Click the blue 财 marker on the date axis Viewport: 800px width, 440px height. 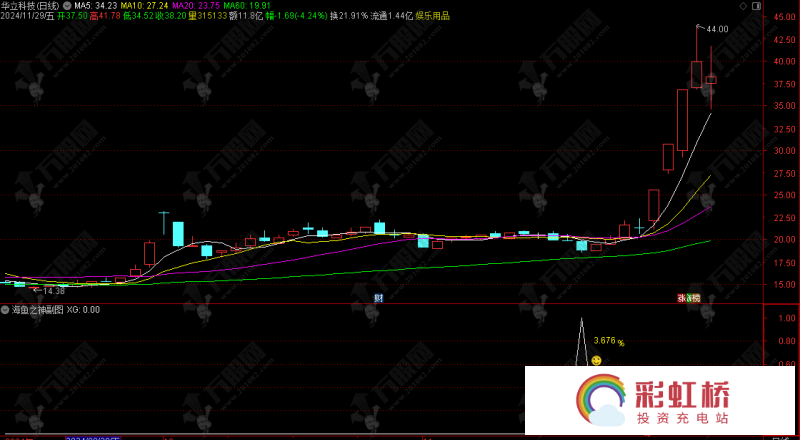tap(379, 298)
